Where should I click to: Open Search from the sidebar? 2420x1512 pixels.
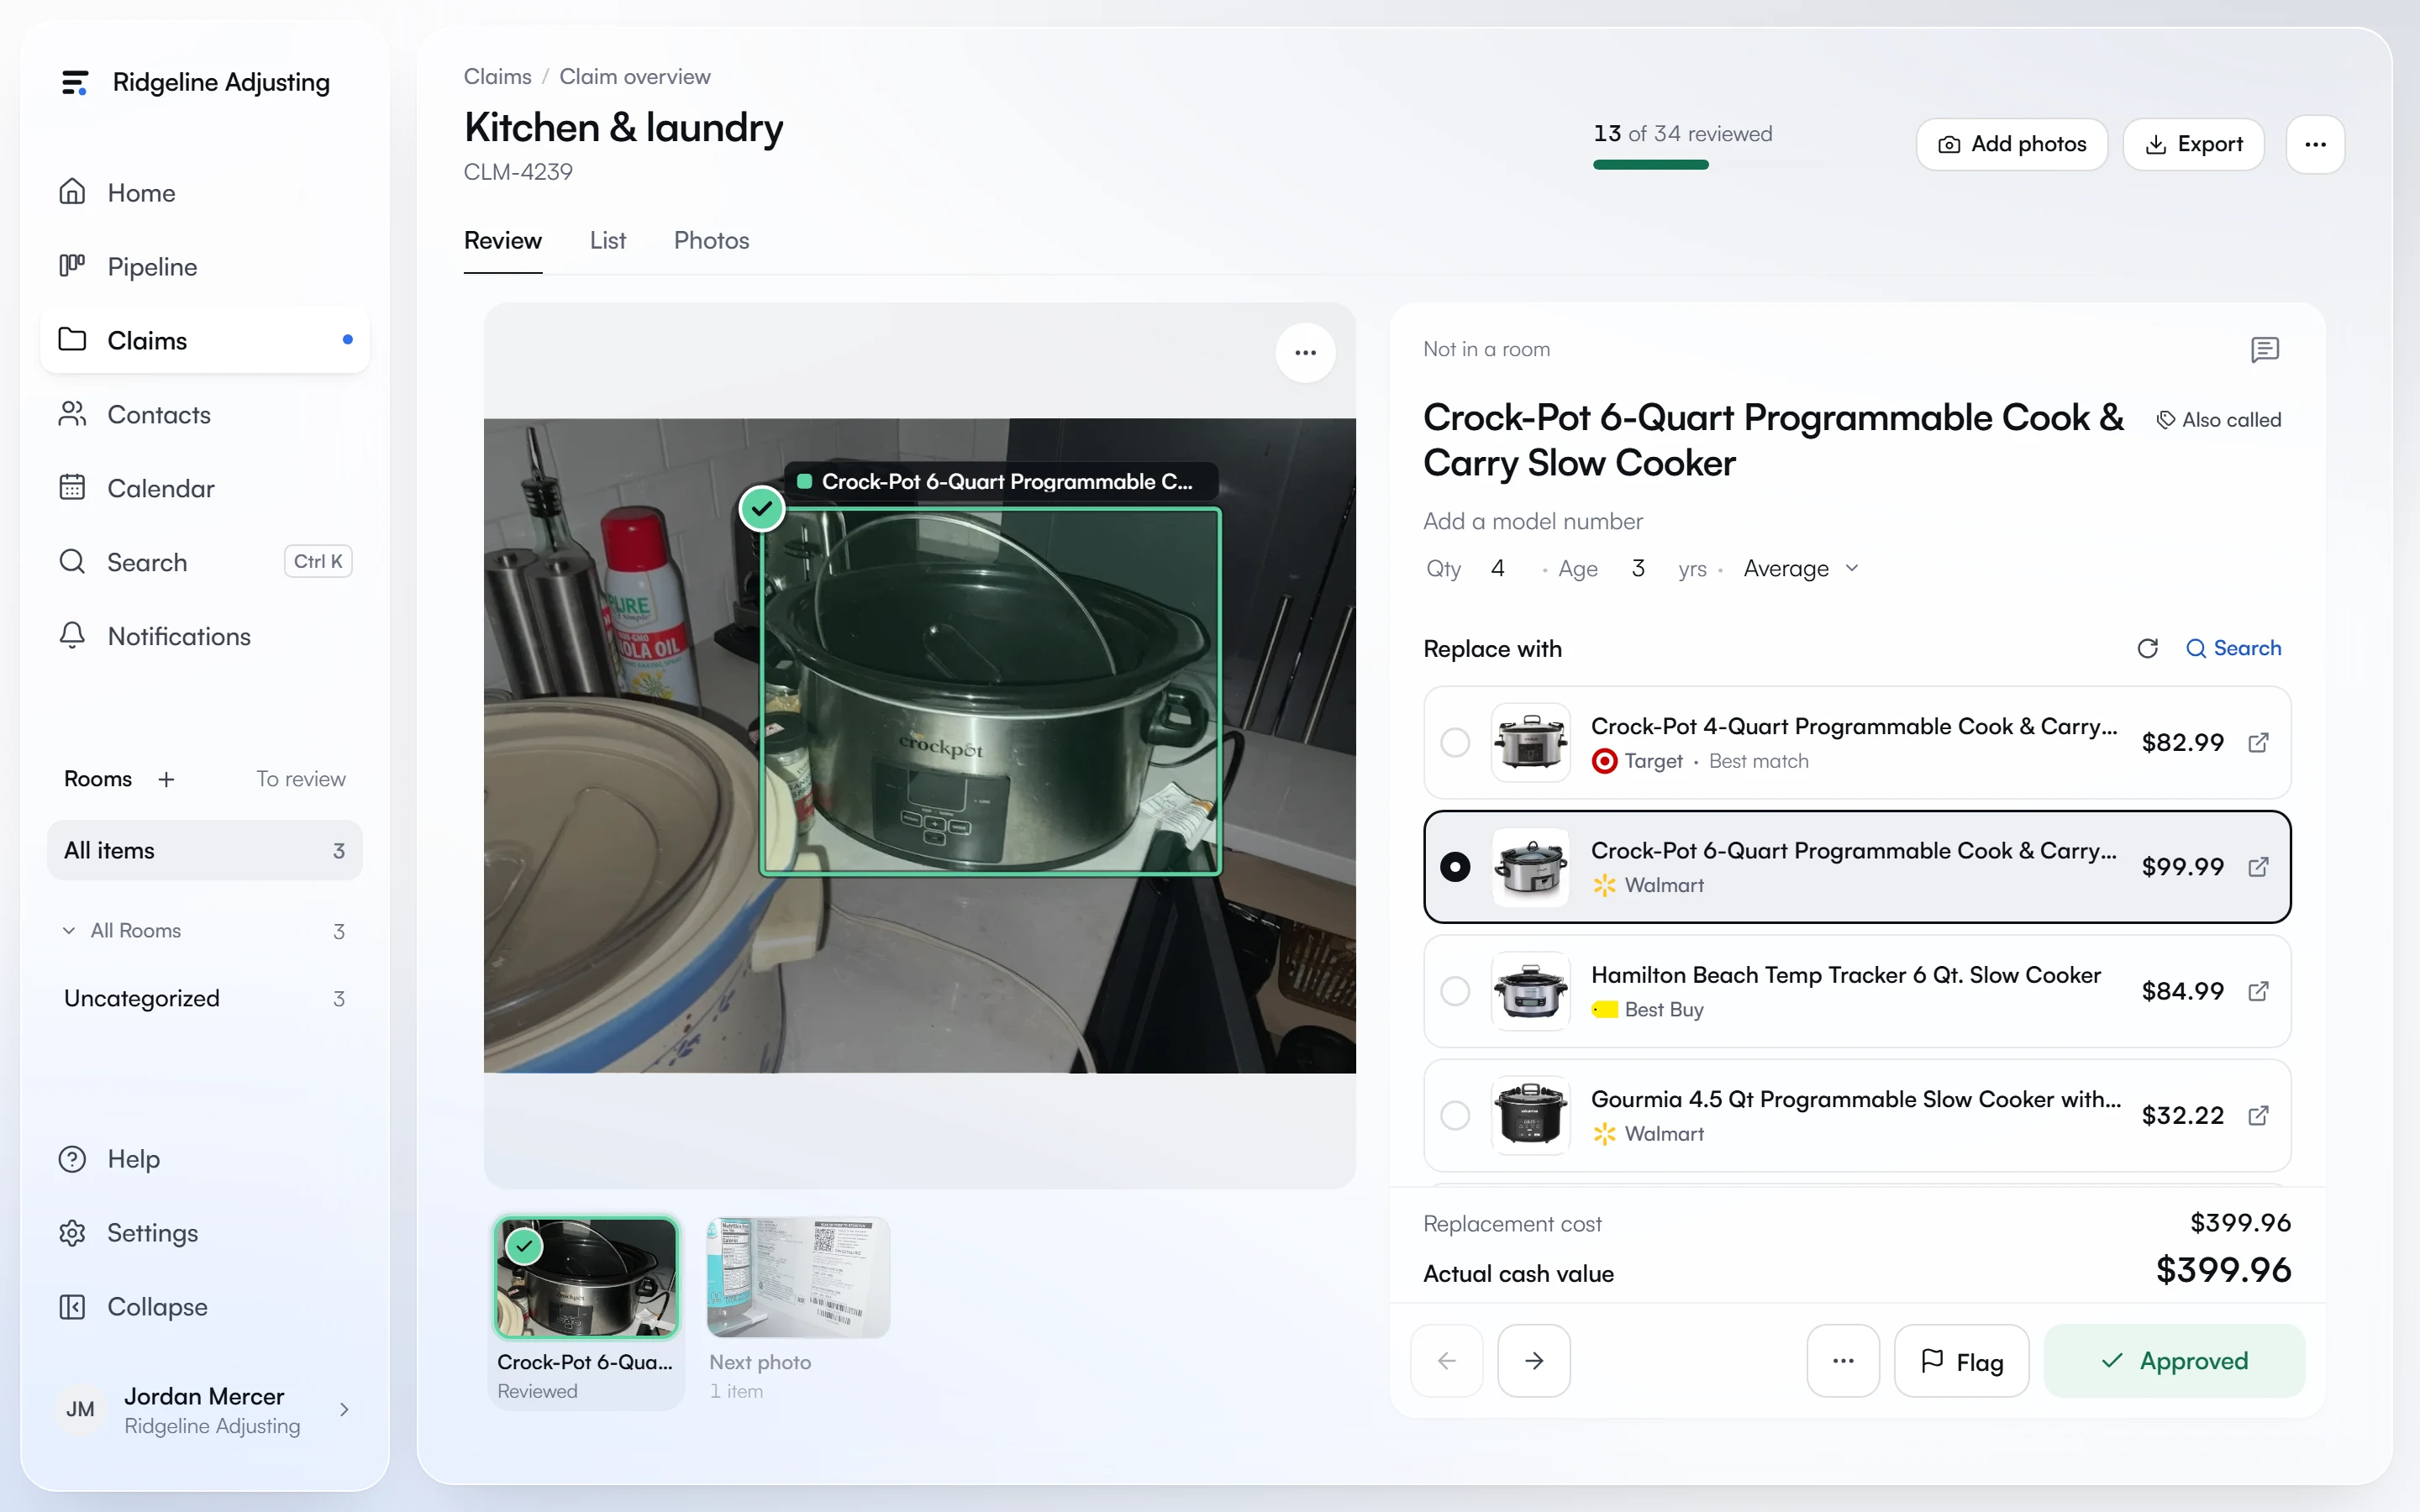[x=204, y=562]
